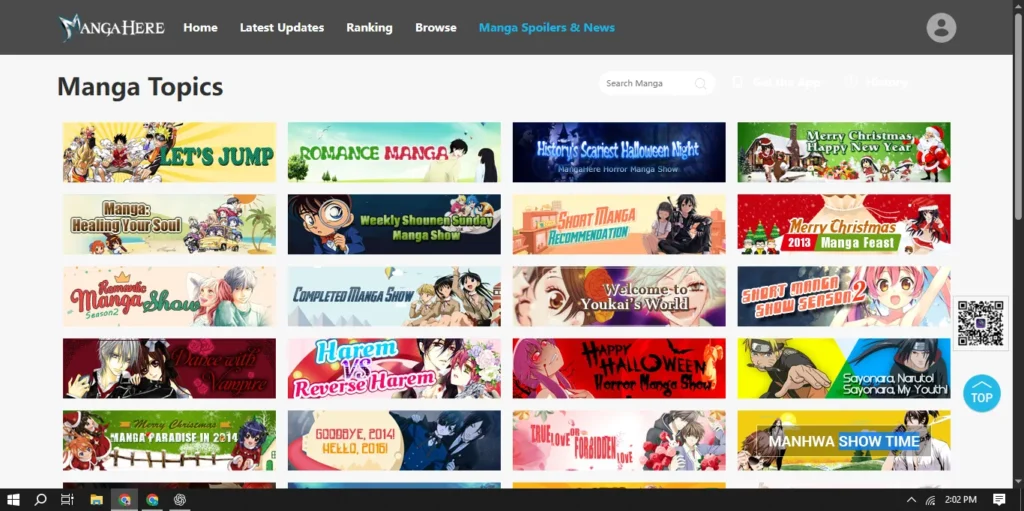Click Manga Spoilers & News link
Image resolution: width=1024 pixels, height=511 pixels.
pyautogui.click(x=546, y=27)
